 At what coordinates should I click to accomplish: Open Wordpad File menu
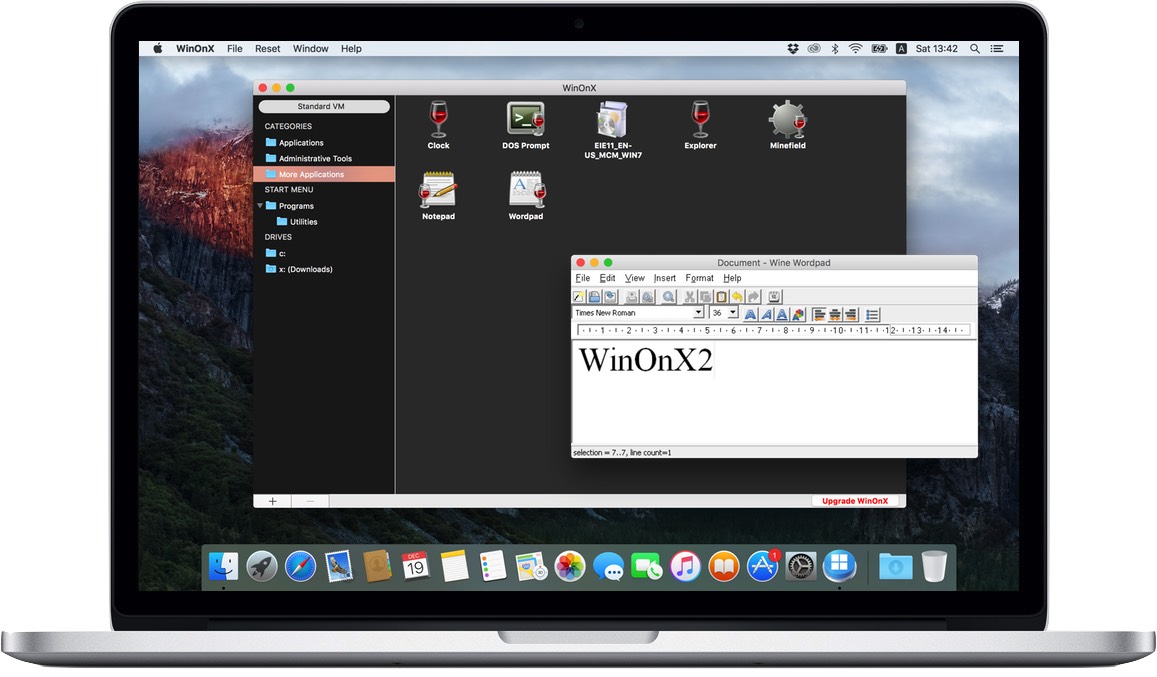click(x=582, y=278)
